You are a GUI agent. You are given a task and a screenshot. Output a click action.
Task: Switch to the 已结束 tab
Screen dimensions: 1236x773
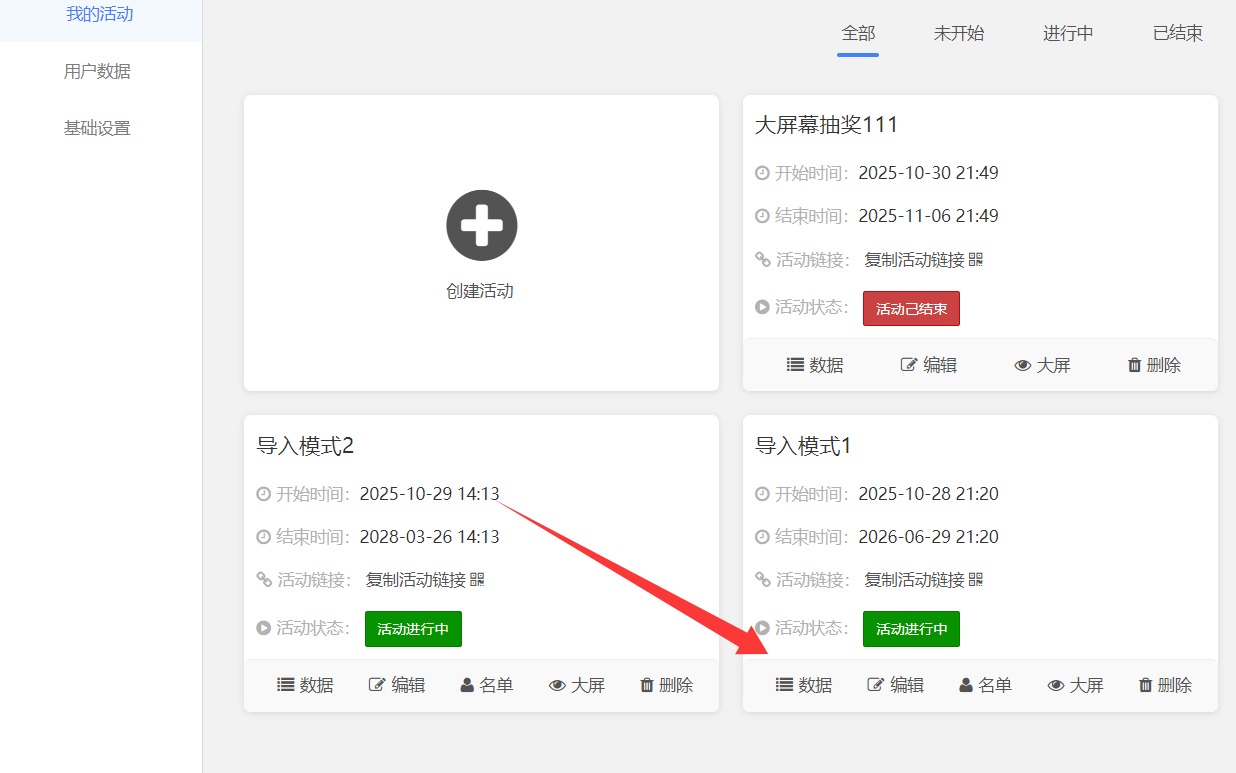pos(1177,33)
